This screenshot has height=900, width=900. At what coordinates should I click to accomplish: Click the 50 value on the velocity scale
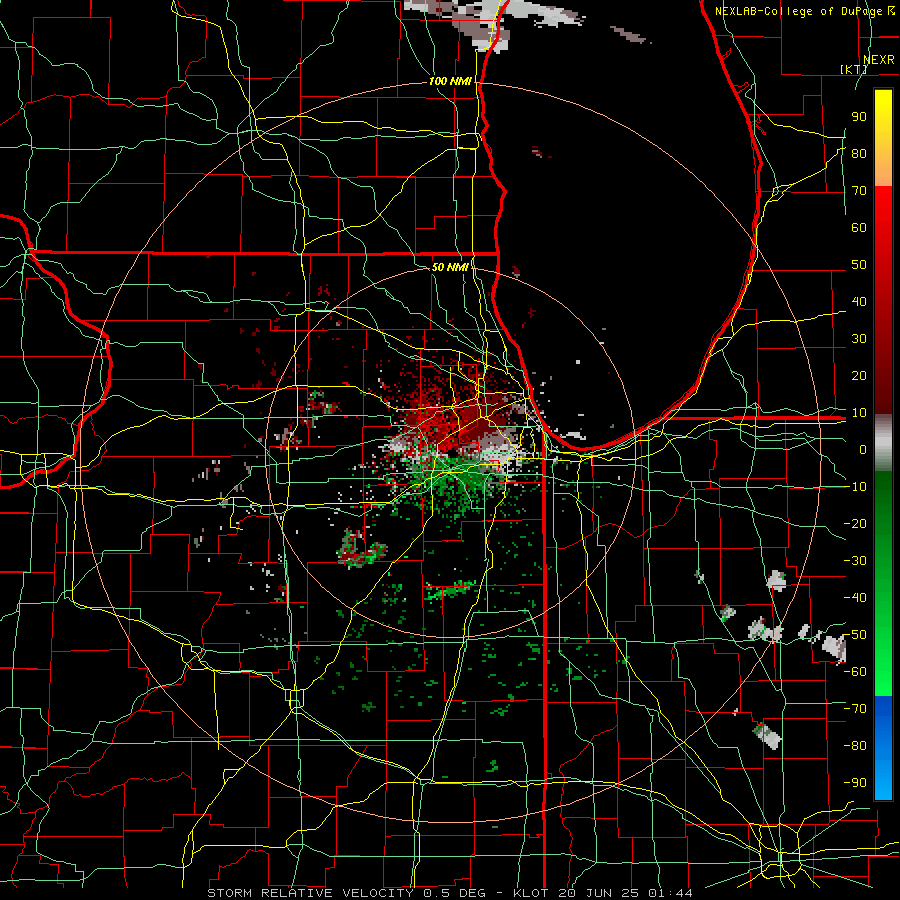859,265
